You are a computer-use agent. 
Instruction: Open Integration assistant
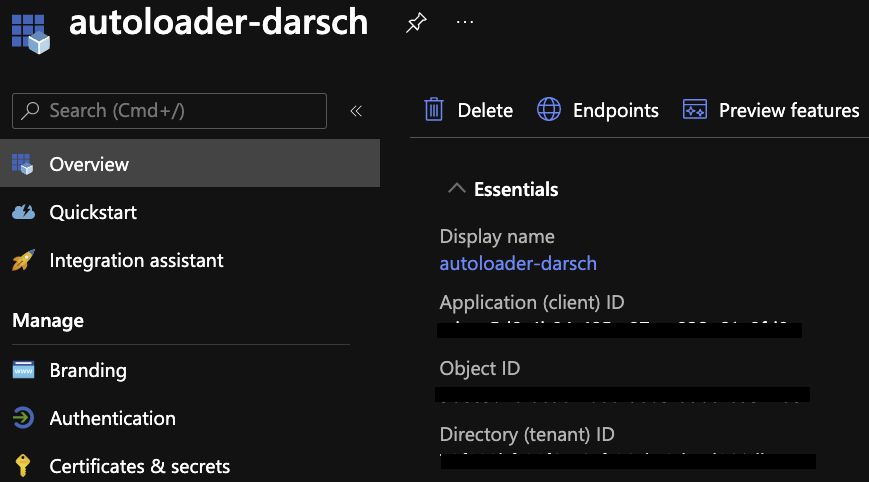[136, 260]
